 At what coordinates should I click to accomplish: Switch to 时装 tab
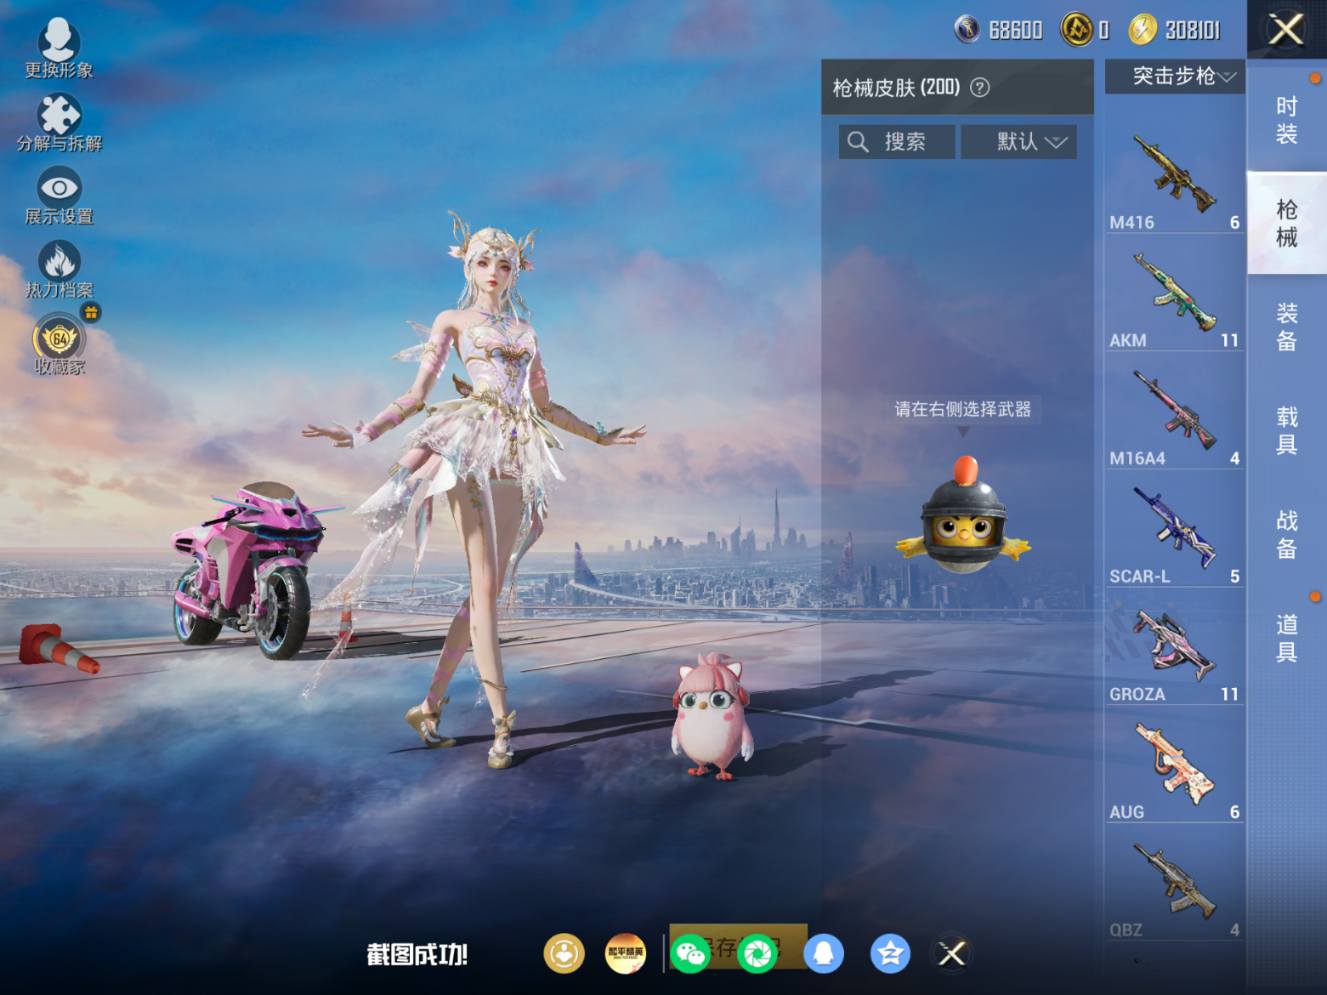tap(1286, 120)
